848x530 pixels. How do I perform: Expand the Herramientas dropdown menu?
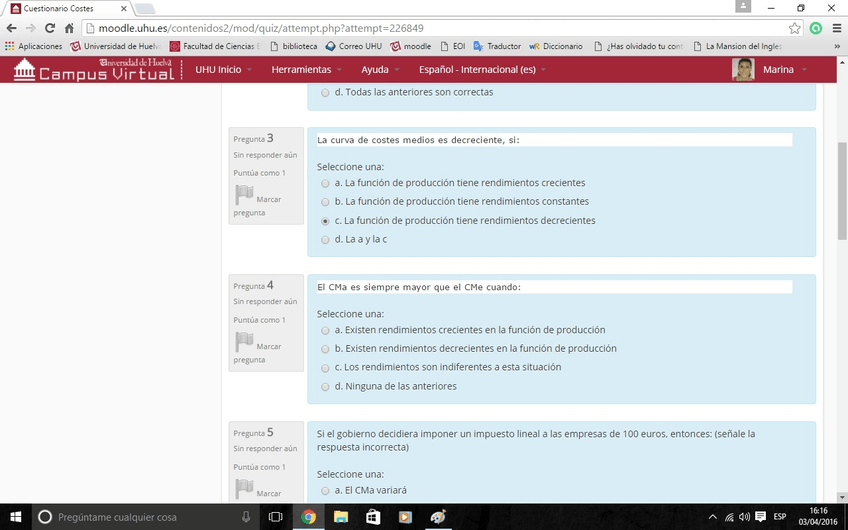pyautogui.click(x=306, y=69)
